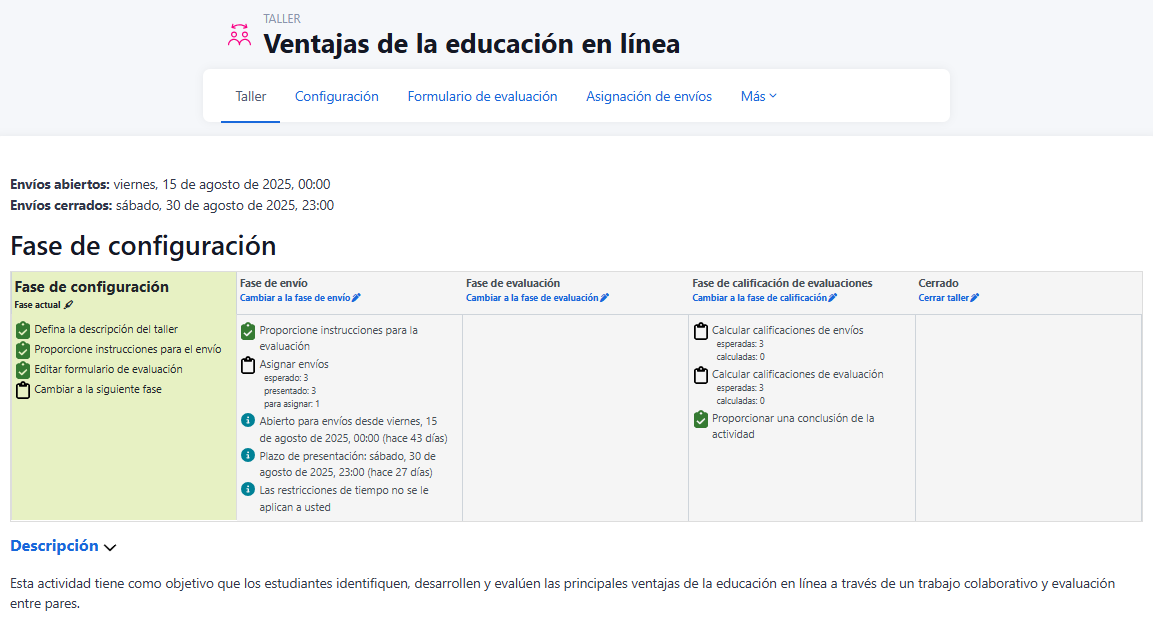
Task: Click check icon for 'Proporcione instrucciones para el envío'
Action: pos(23,350)
